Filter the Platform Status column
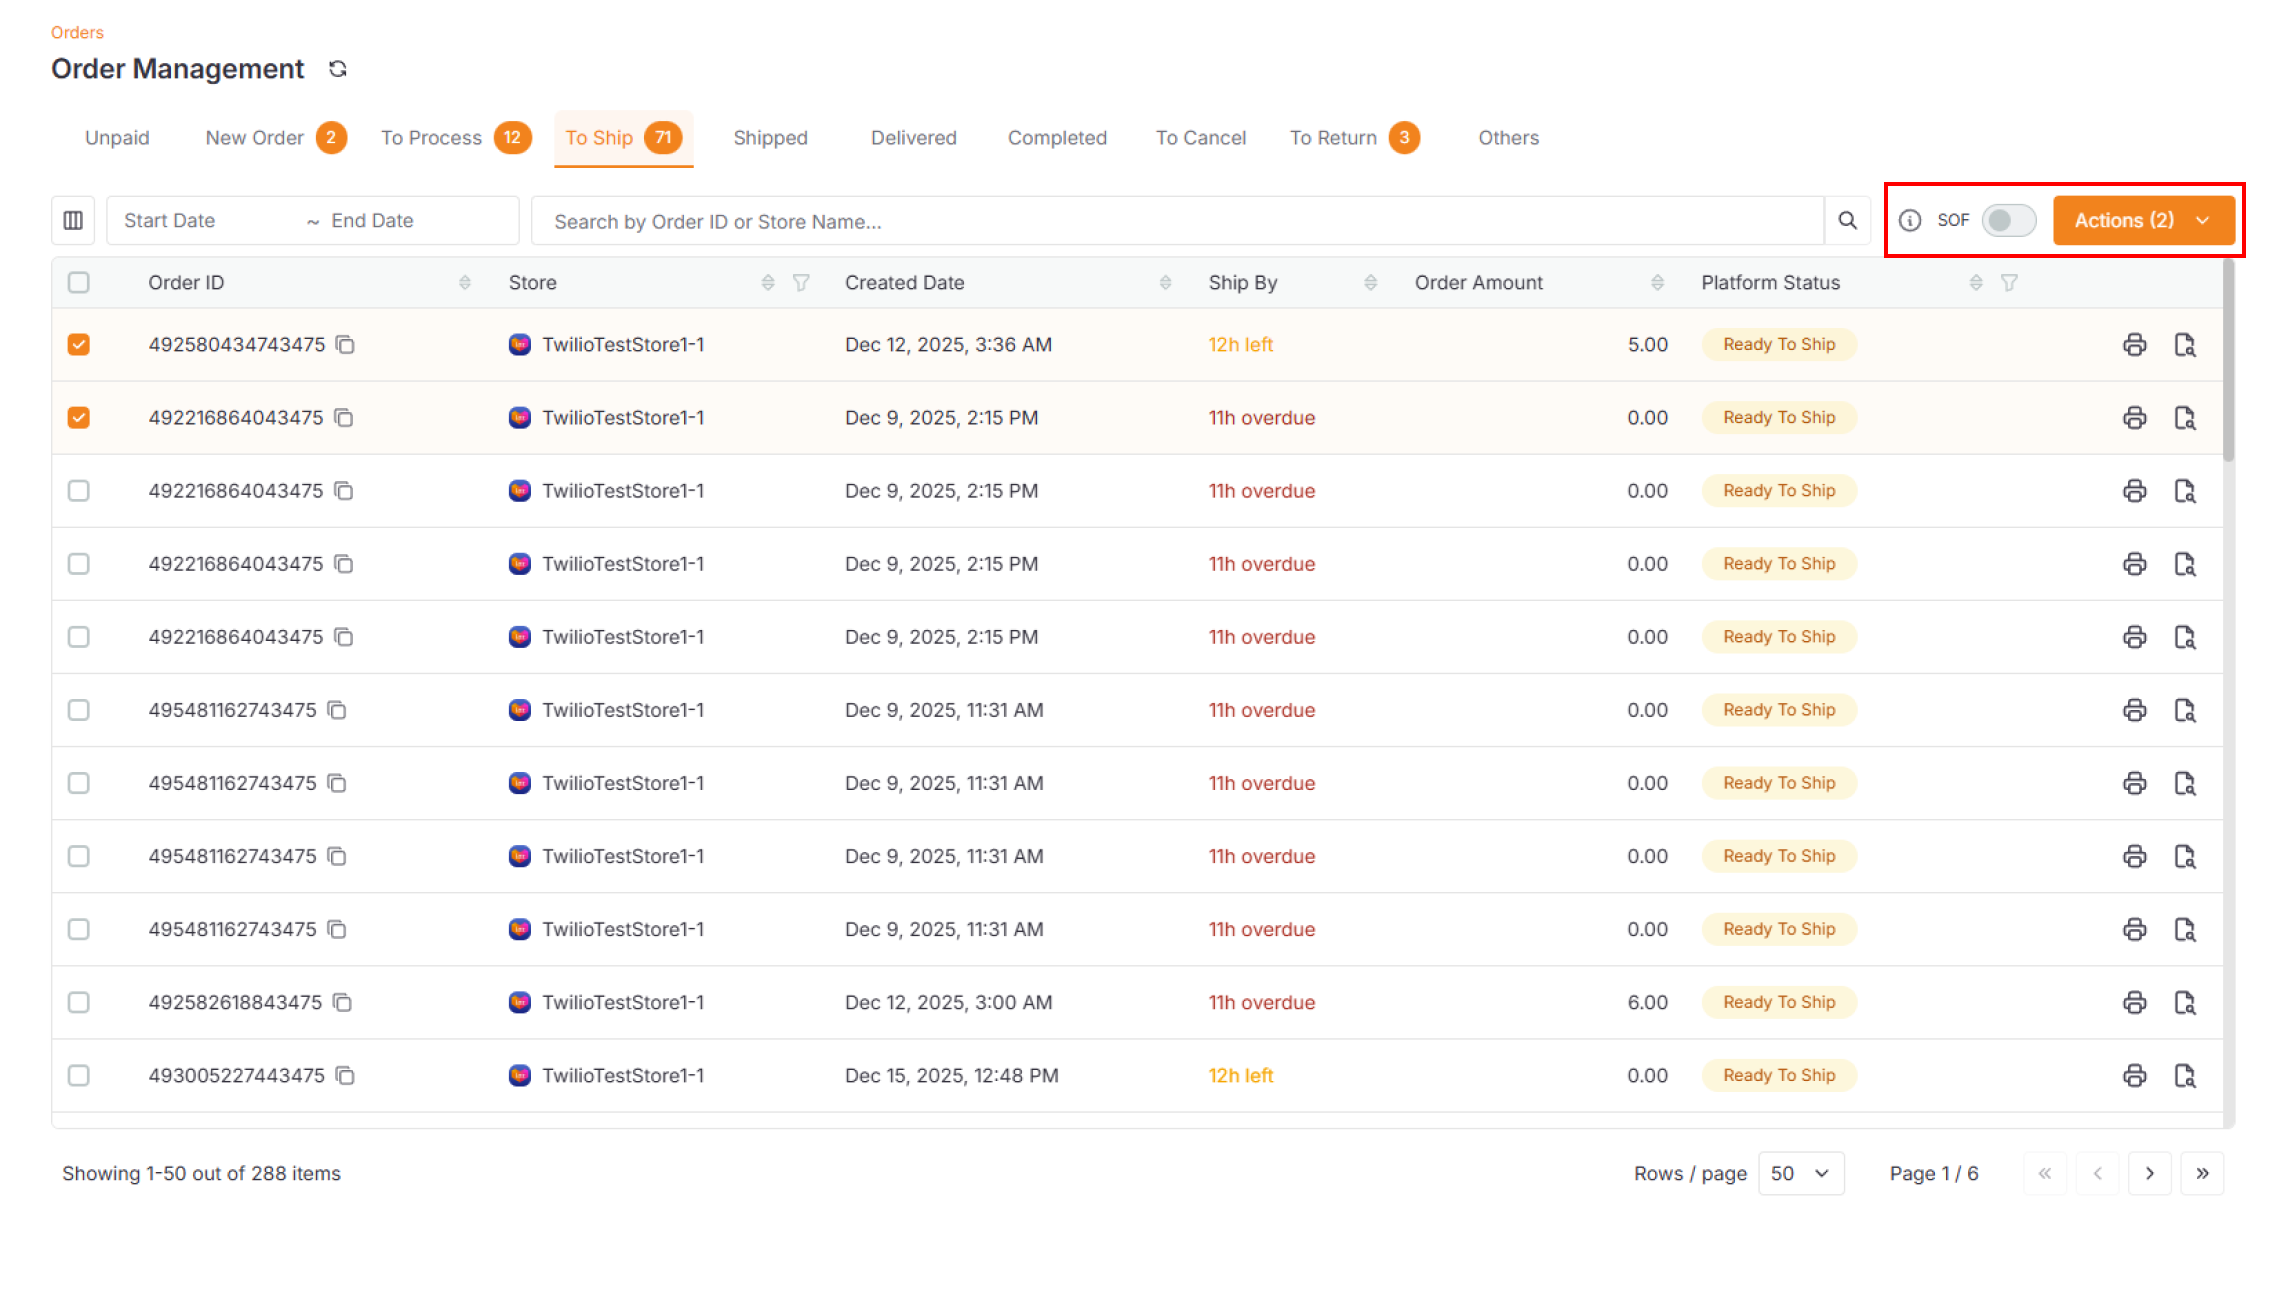 [2009, 283]
